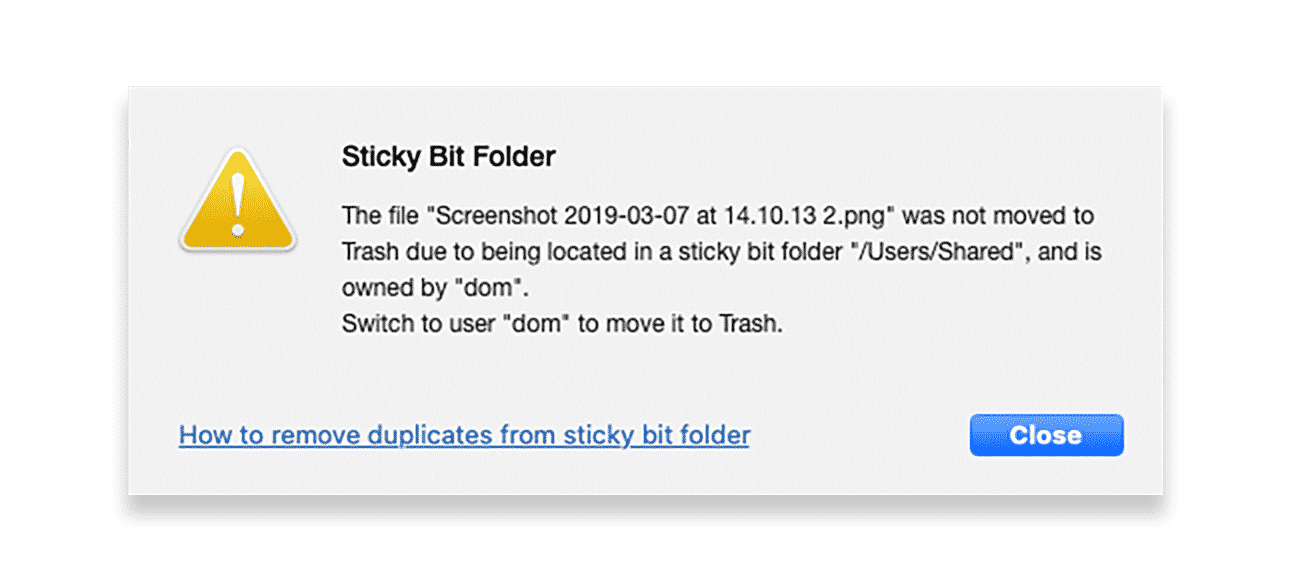The width and height of the screenshot is (1291, 581).
Task: Click the word "Trash" on the second line
Action: [370, 252]
